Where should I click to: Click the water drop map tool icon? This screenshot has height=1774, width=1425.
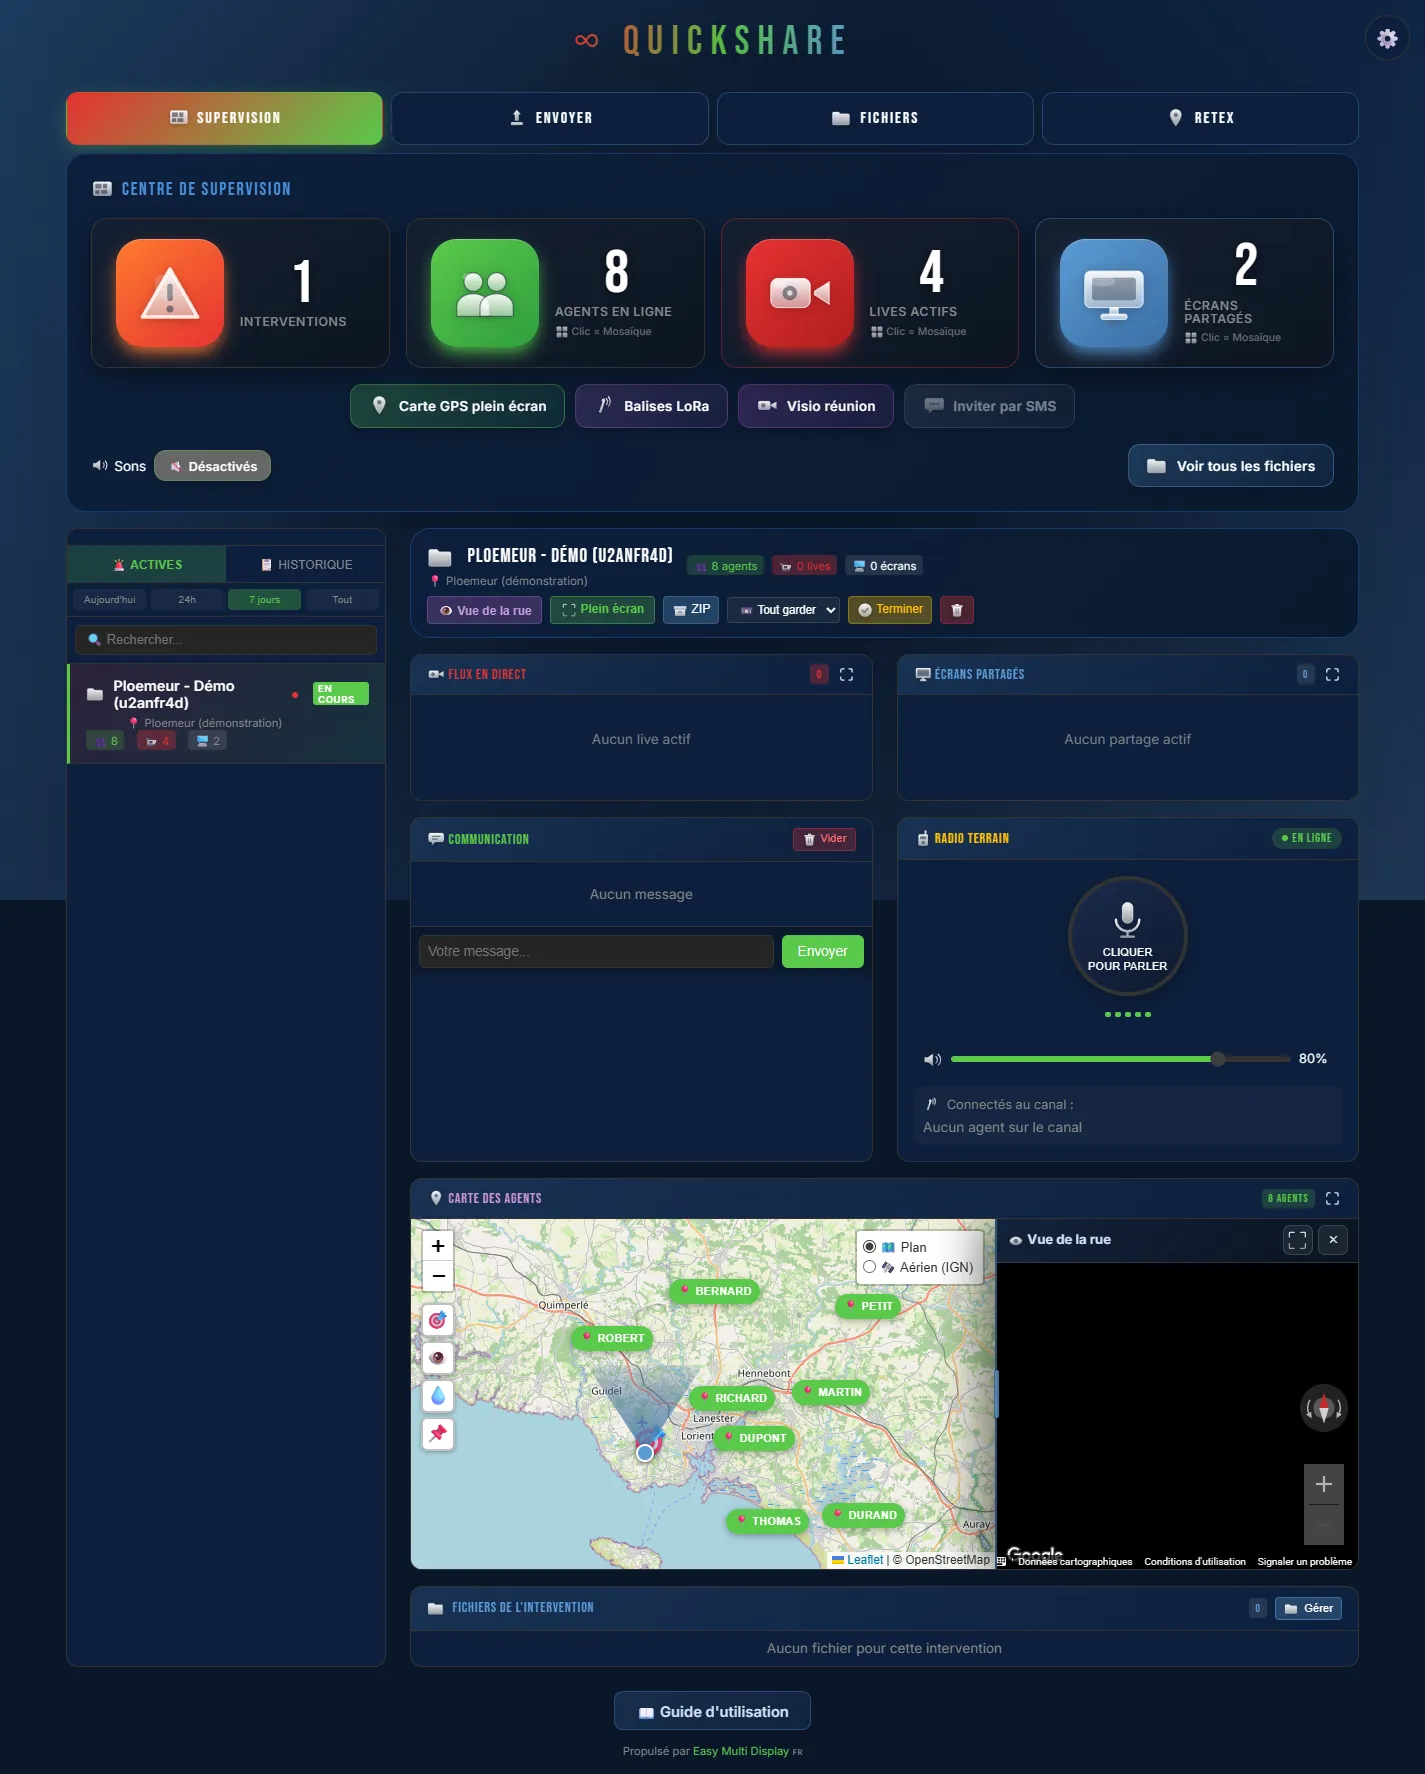(438, 1396)
